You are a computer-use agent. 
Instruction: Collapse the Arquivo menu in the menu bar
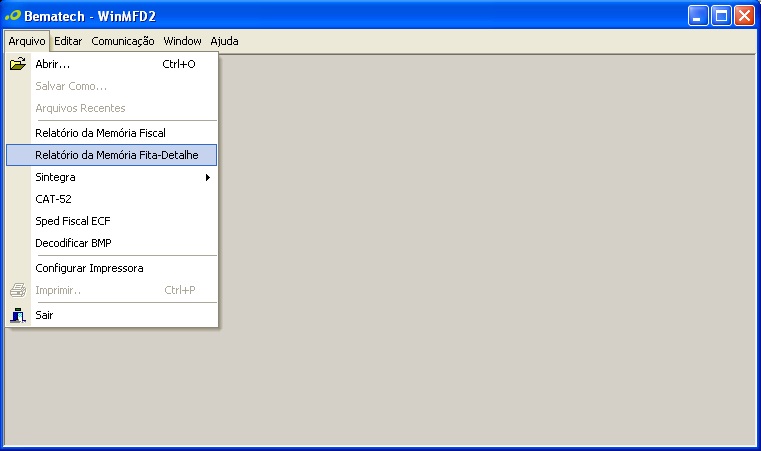[27, 41]
